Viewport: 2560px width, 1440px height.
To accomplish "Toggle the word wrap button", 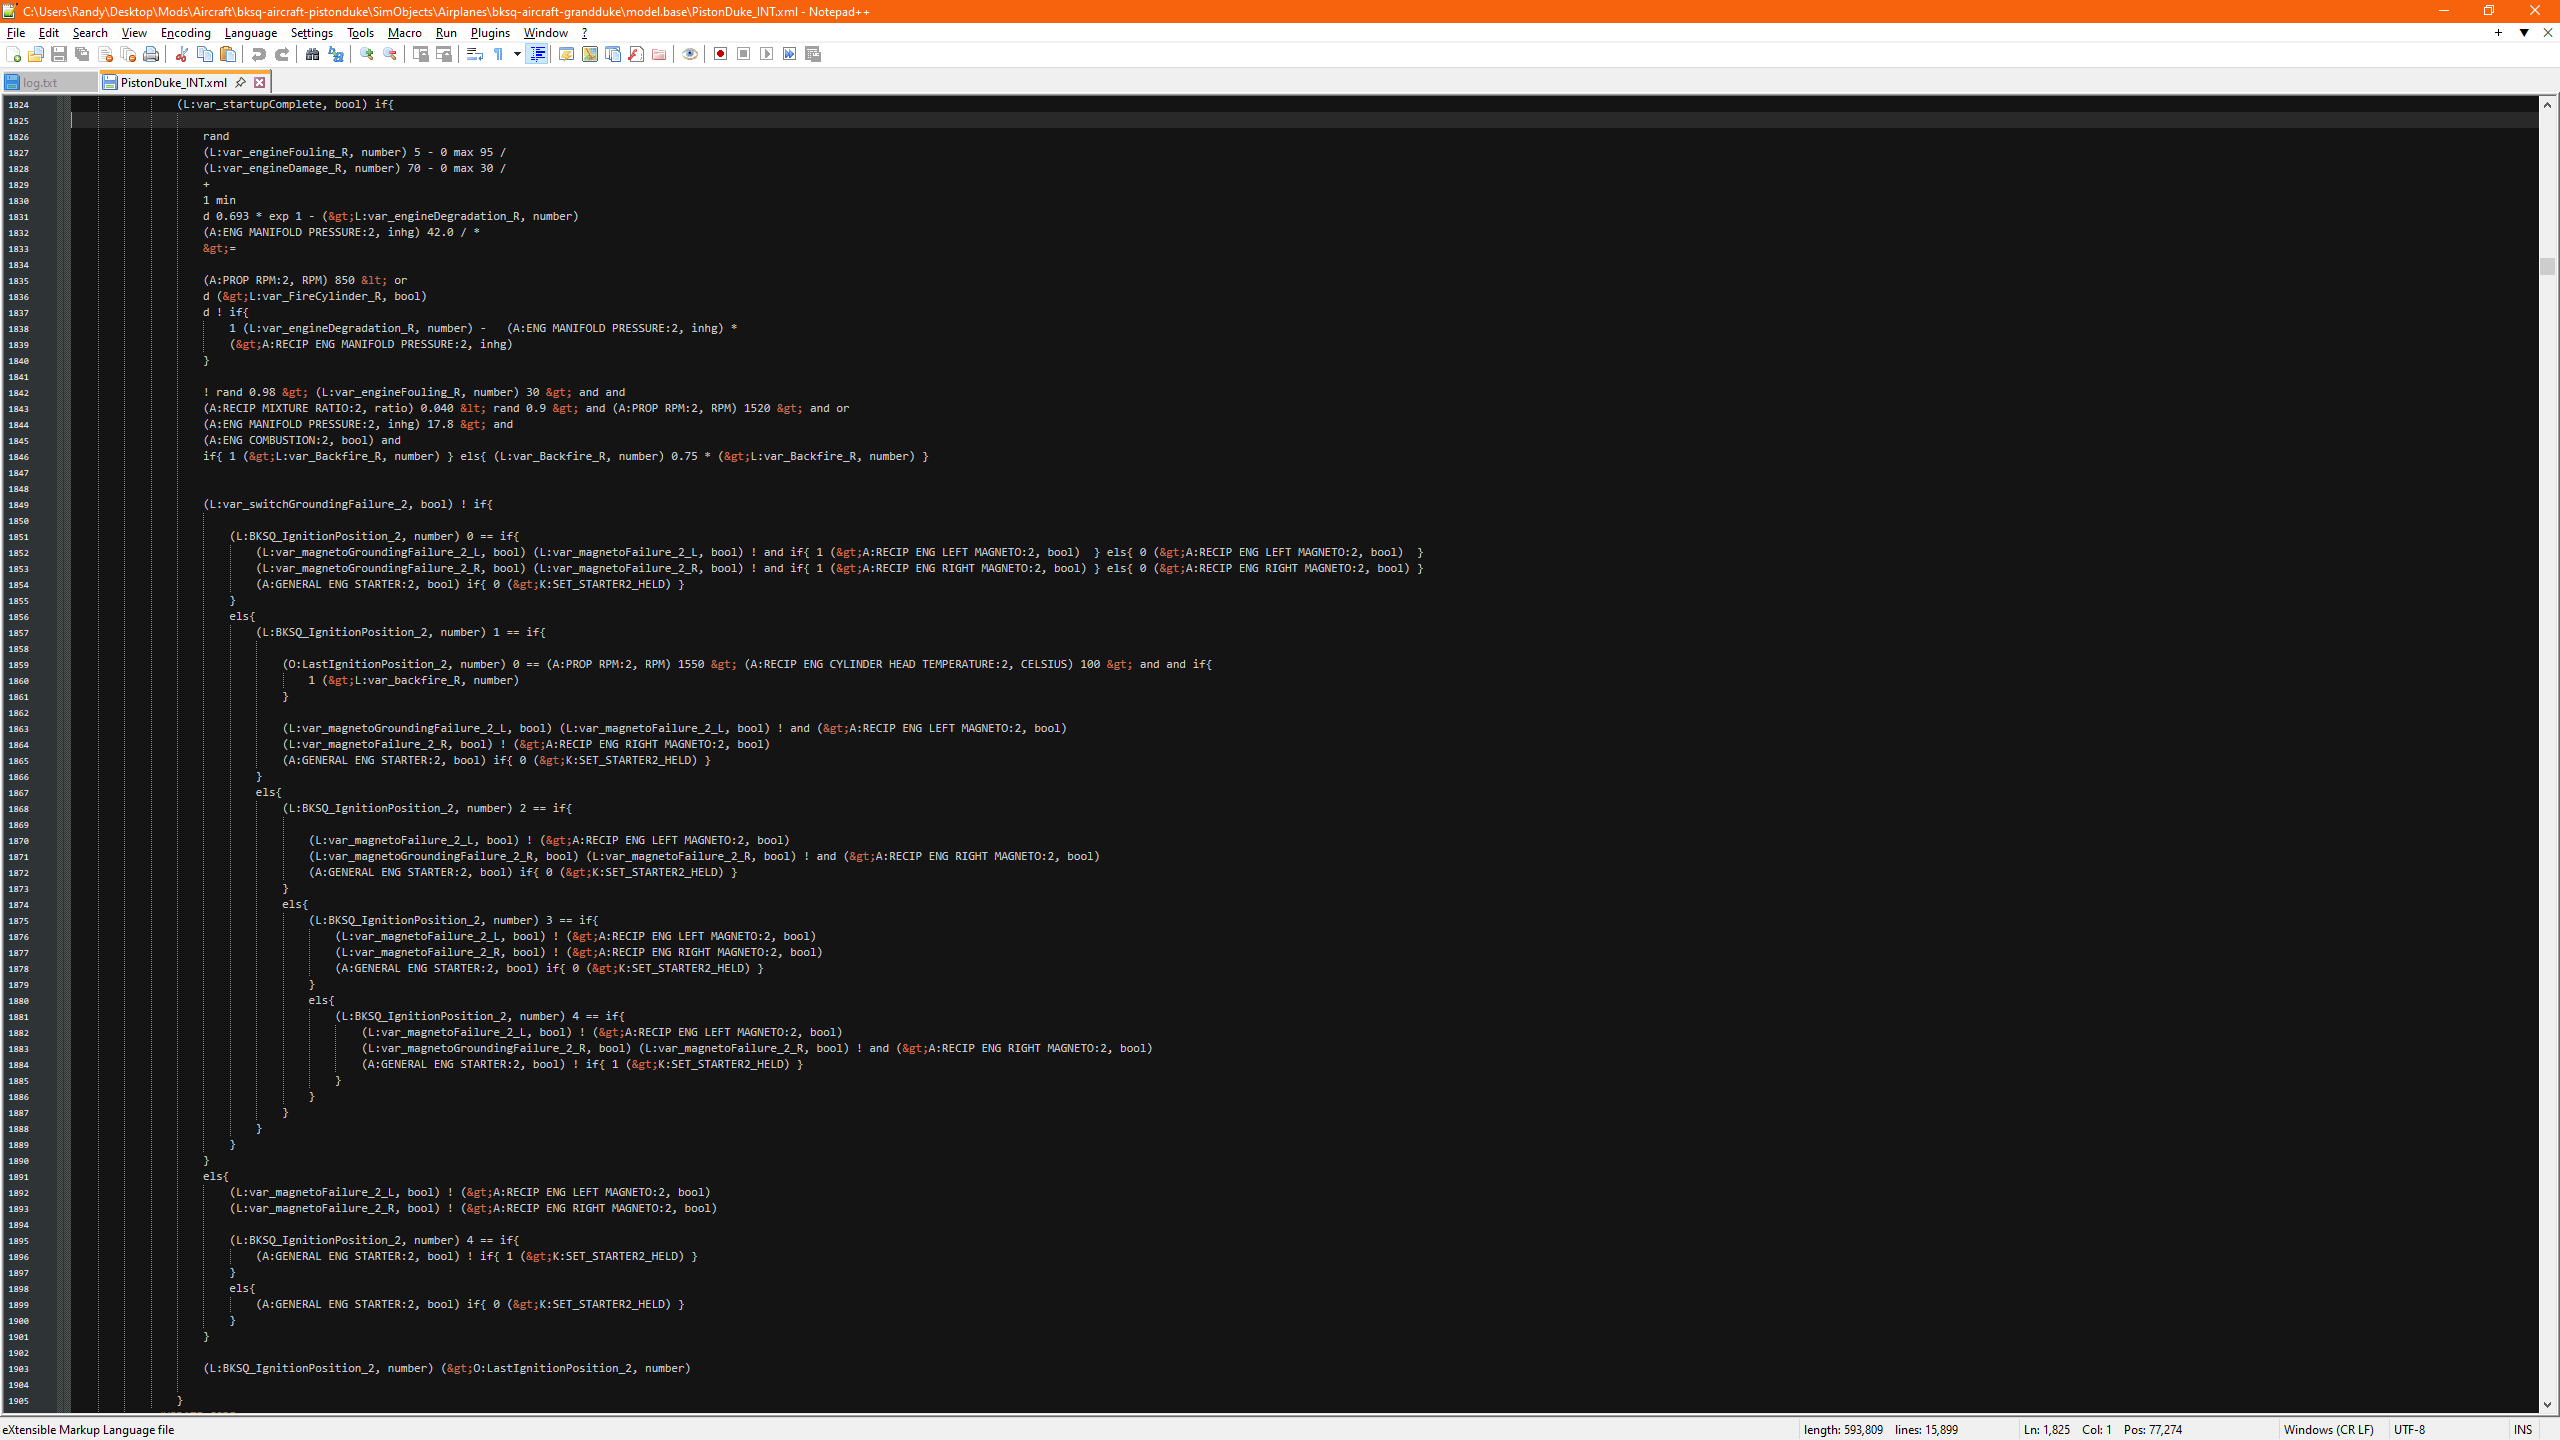I will [x=475, y=54].
